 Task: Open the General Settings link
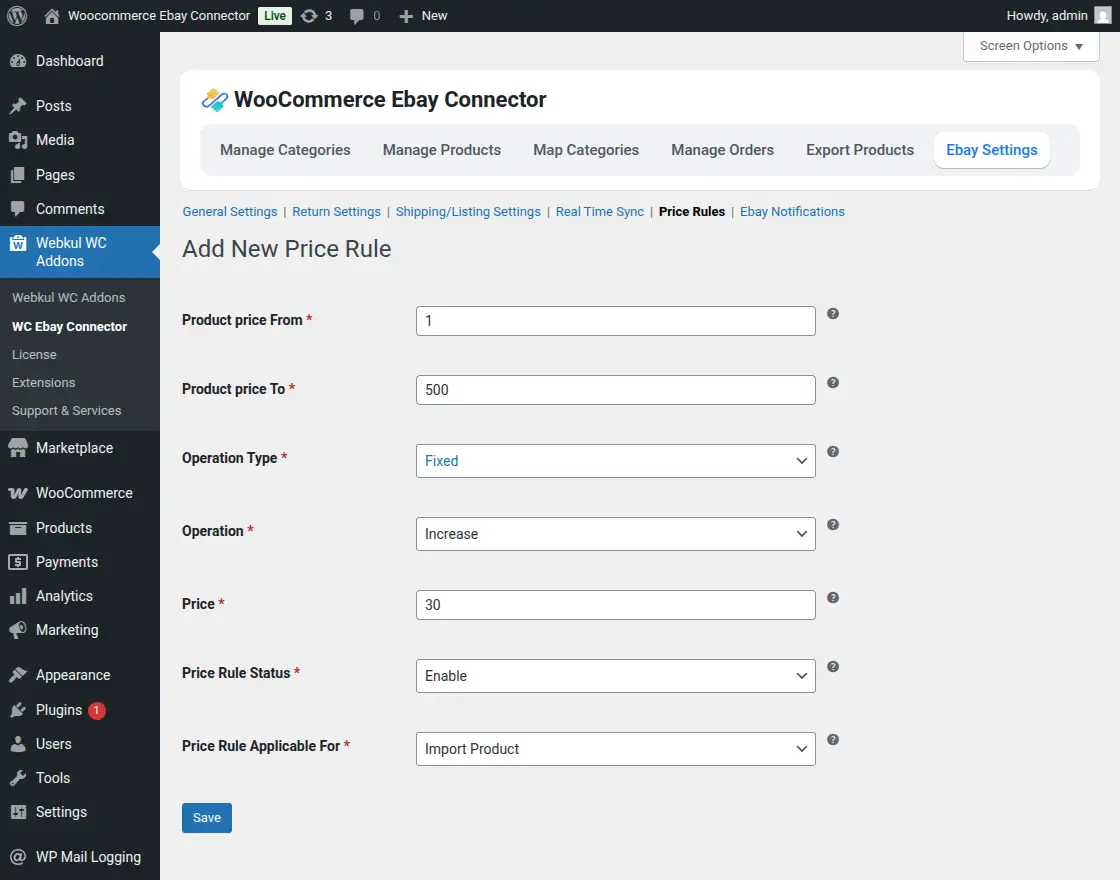tap(230, 211)
